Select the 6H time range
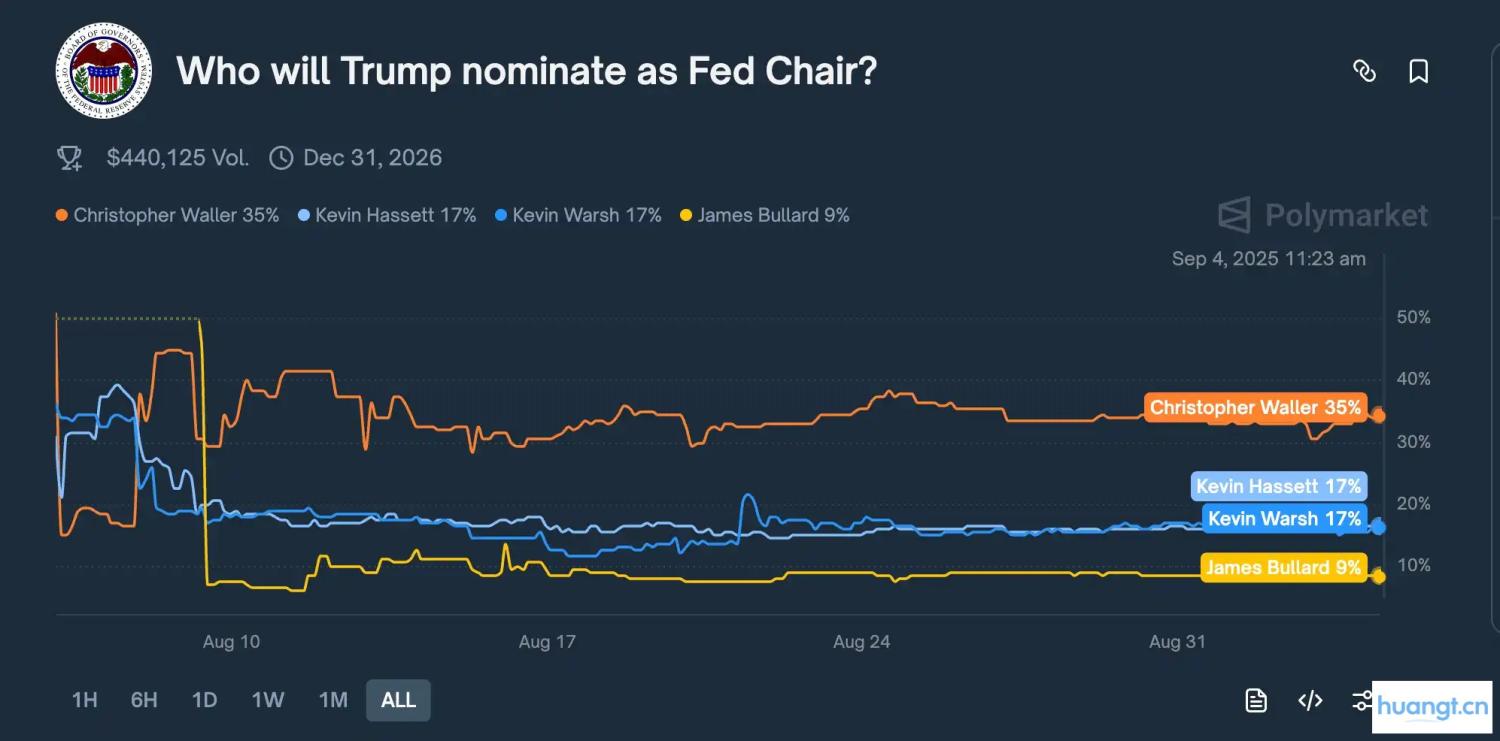The width and height of the screenshot is (1500, 741). click(144, 700)
